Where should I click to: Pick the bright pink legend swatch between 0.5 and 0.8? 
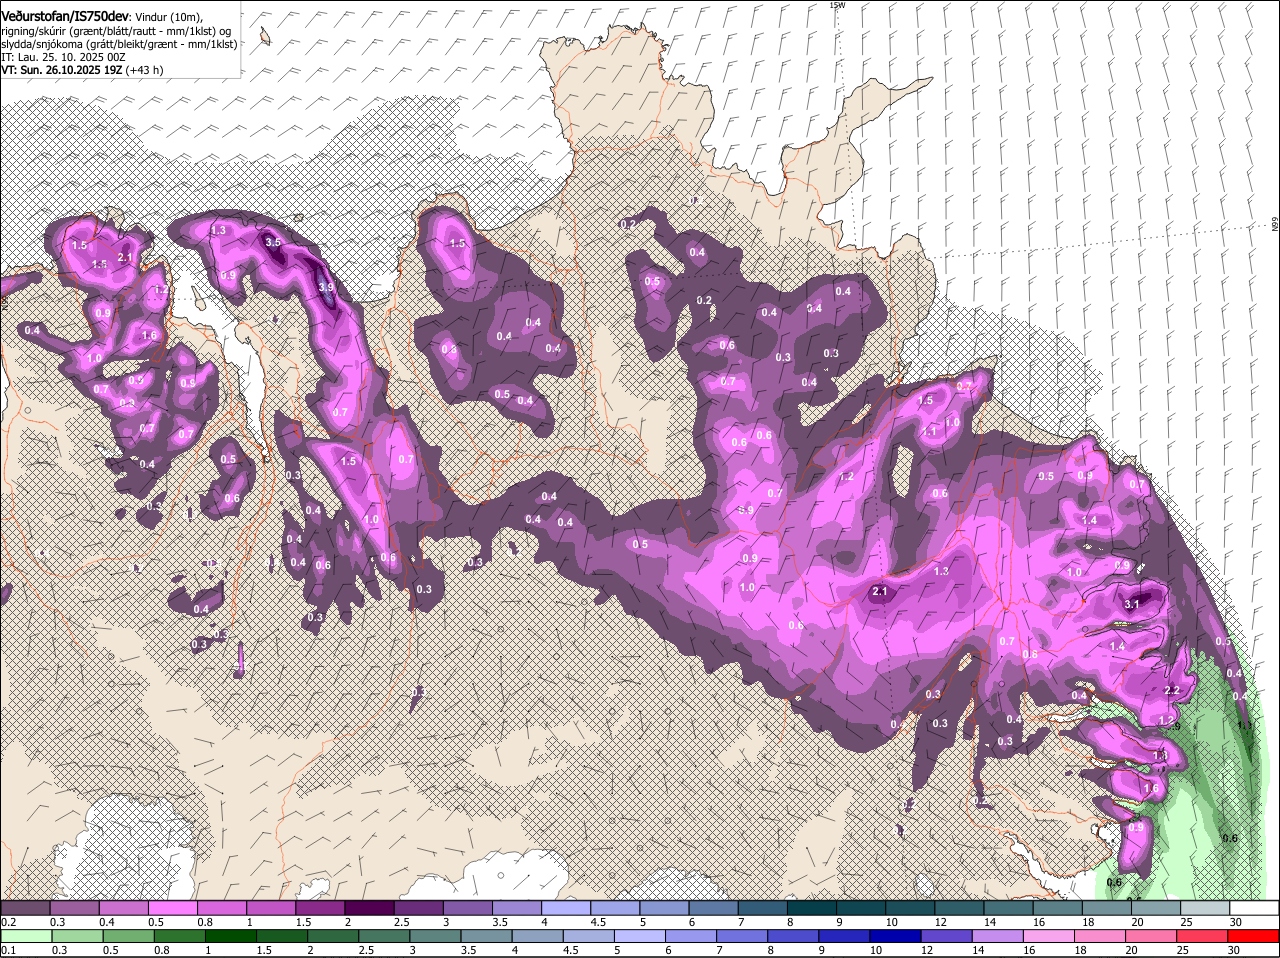pyautogui.click(x=172, y=907)
